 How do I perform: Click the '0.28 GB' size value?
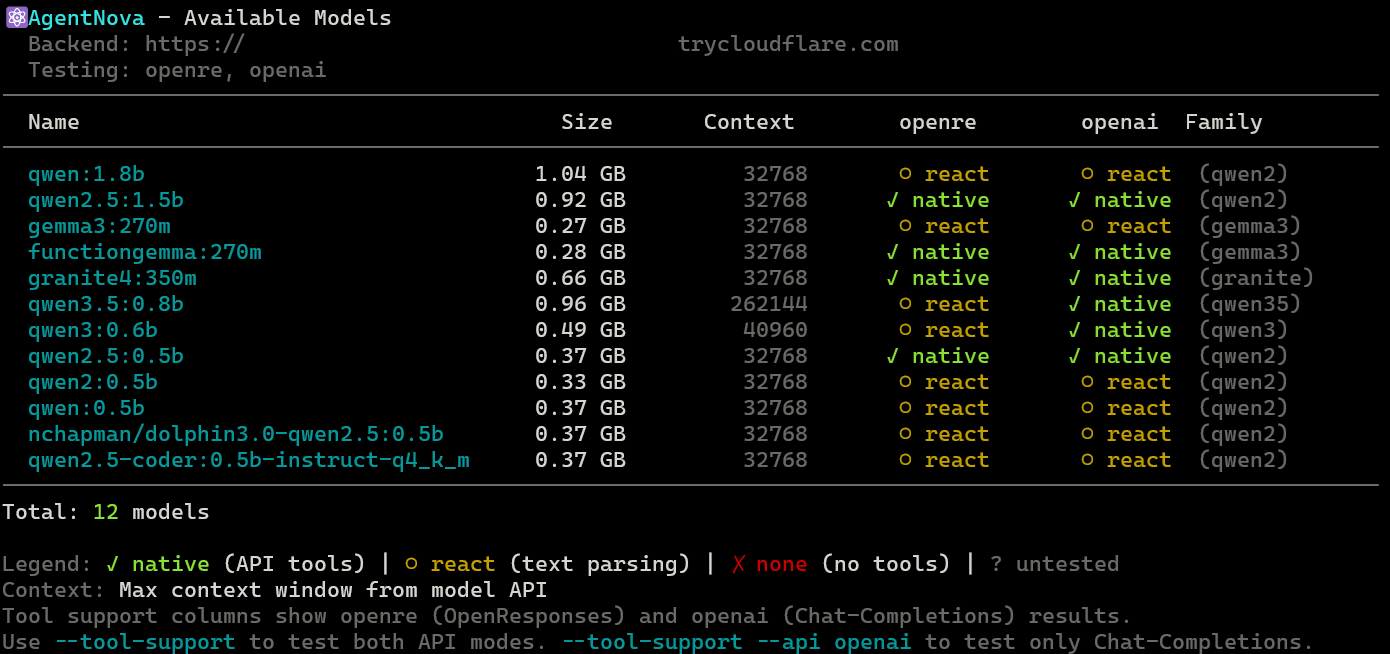pos(580,252)
